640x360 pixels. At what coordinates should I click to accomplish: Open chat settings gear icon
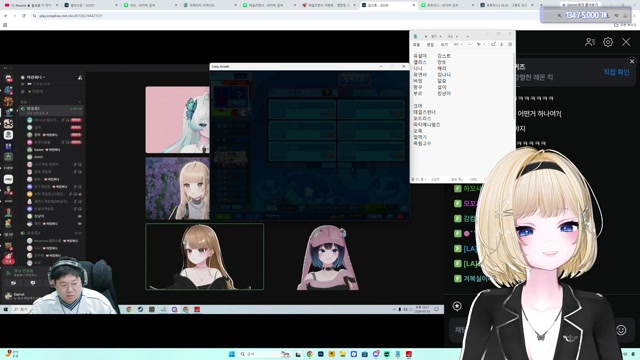[608, 42]
